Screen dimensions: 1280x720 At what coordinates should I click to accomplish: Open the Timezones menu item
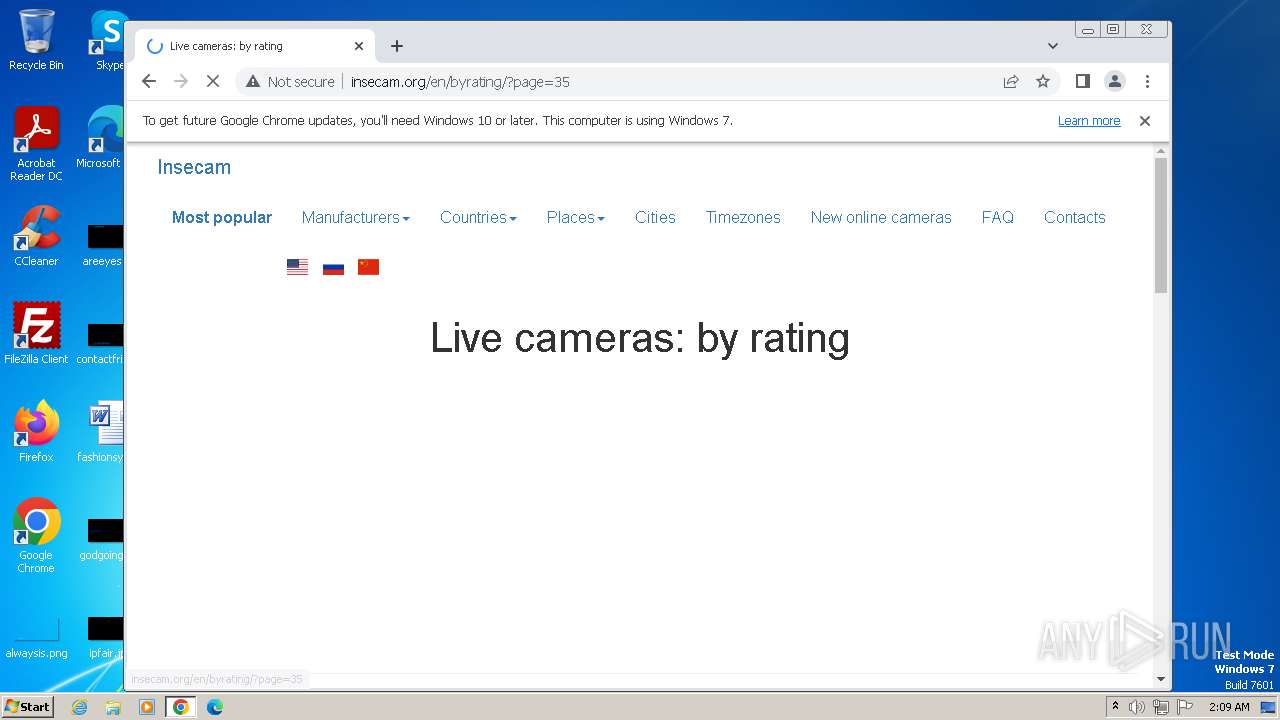(x=743, y=217)
